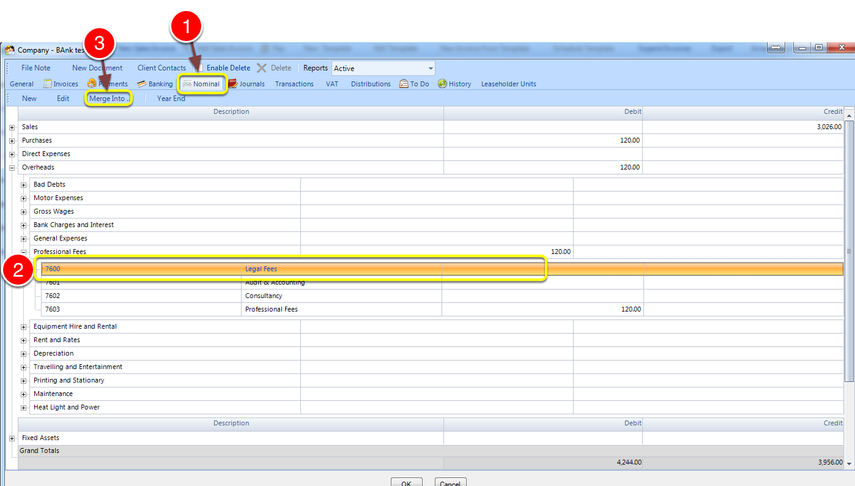Select the 7600 Legal Fees row
The width and height of the screenshot is (855, 486).
442,269
